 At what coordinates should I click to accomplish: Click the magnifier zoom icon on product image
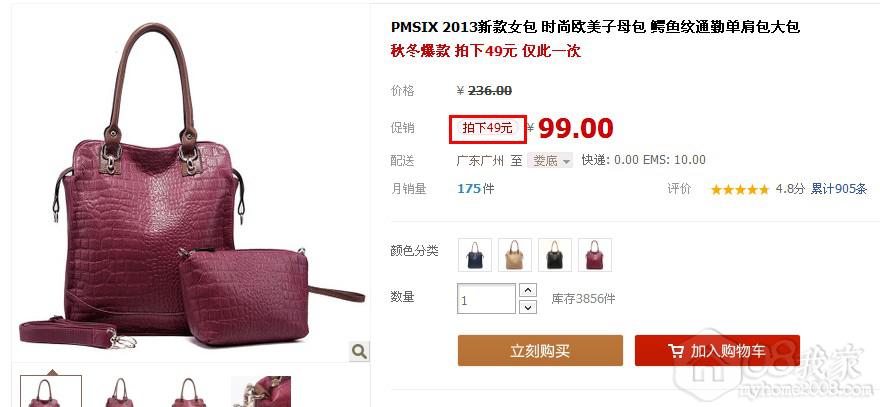pos(359,351)
